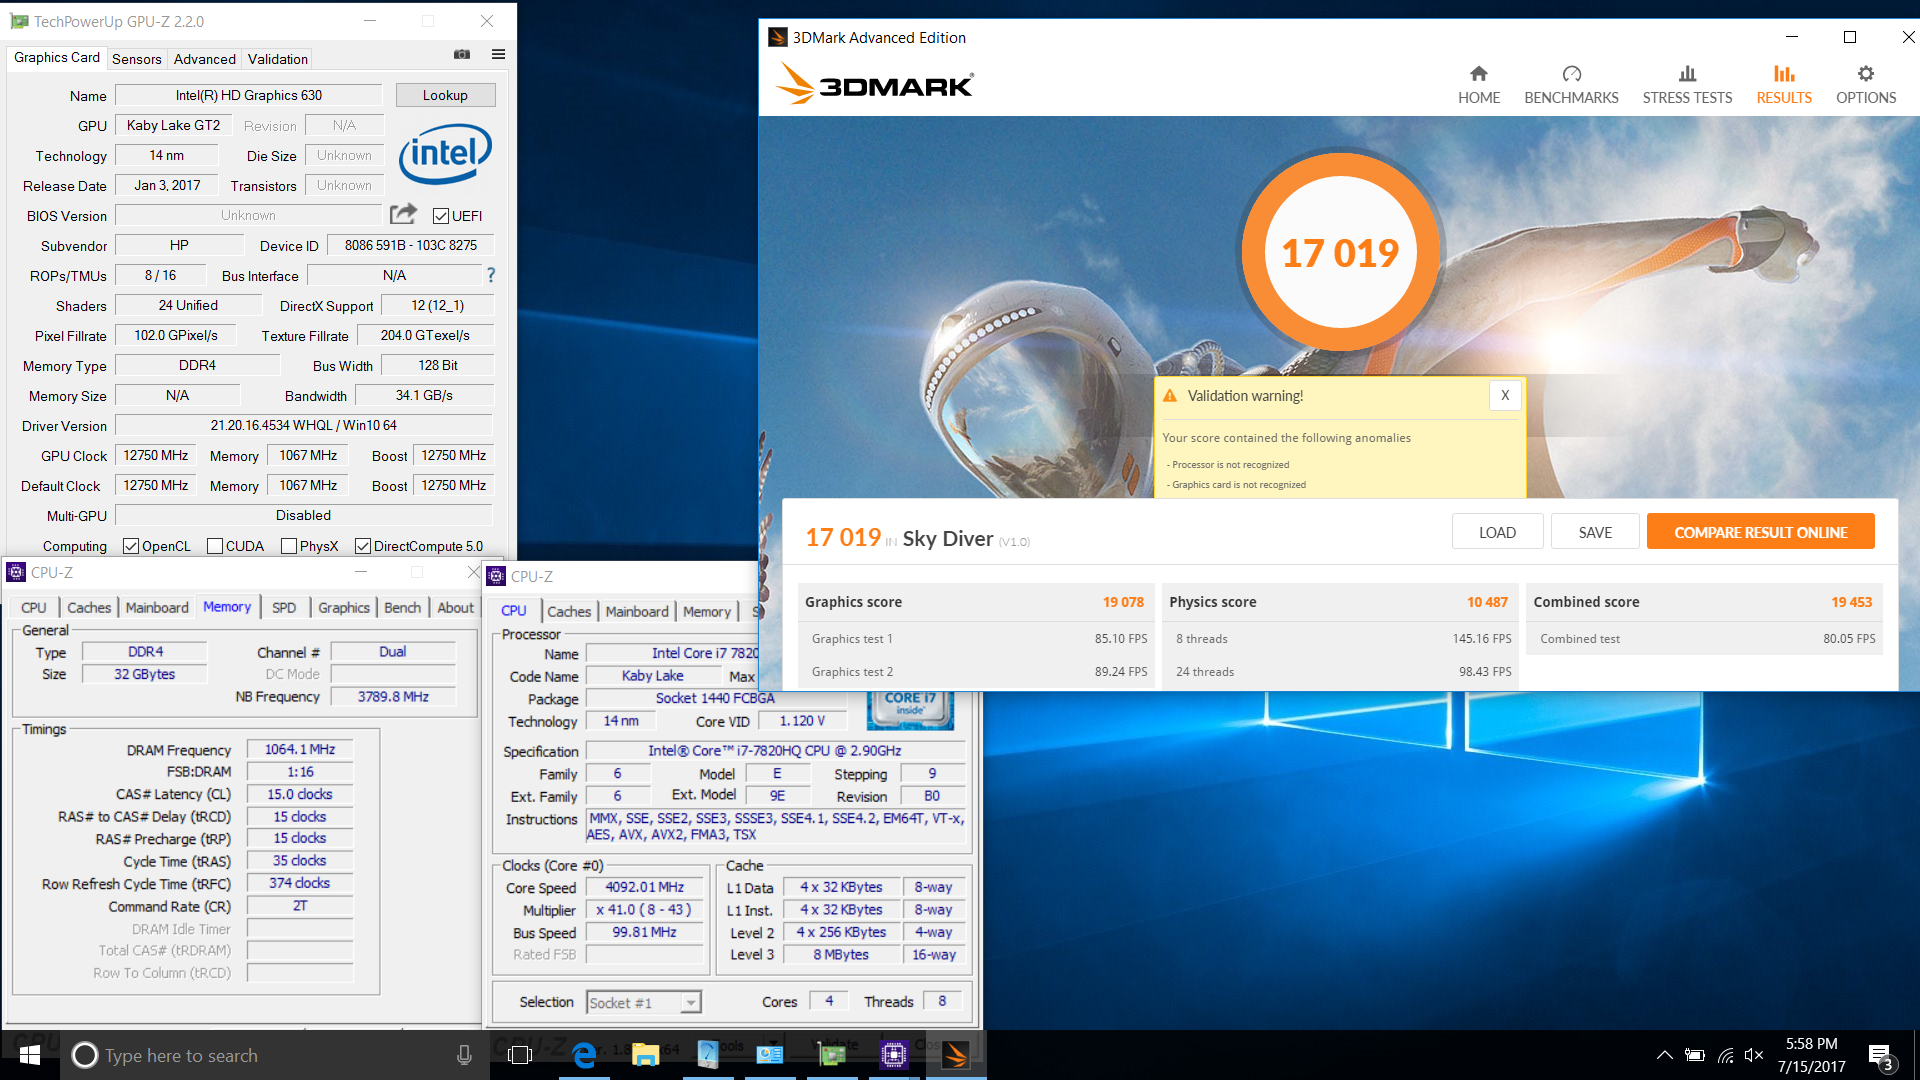Open GPU-Z hamburger menu icon
The image size is (1920, 1080).
[498, 55]
